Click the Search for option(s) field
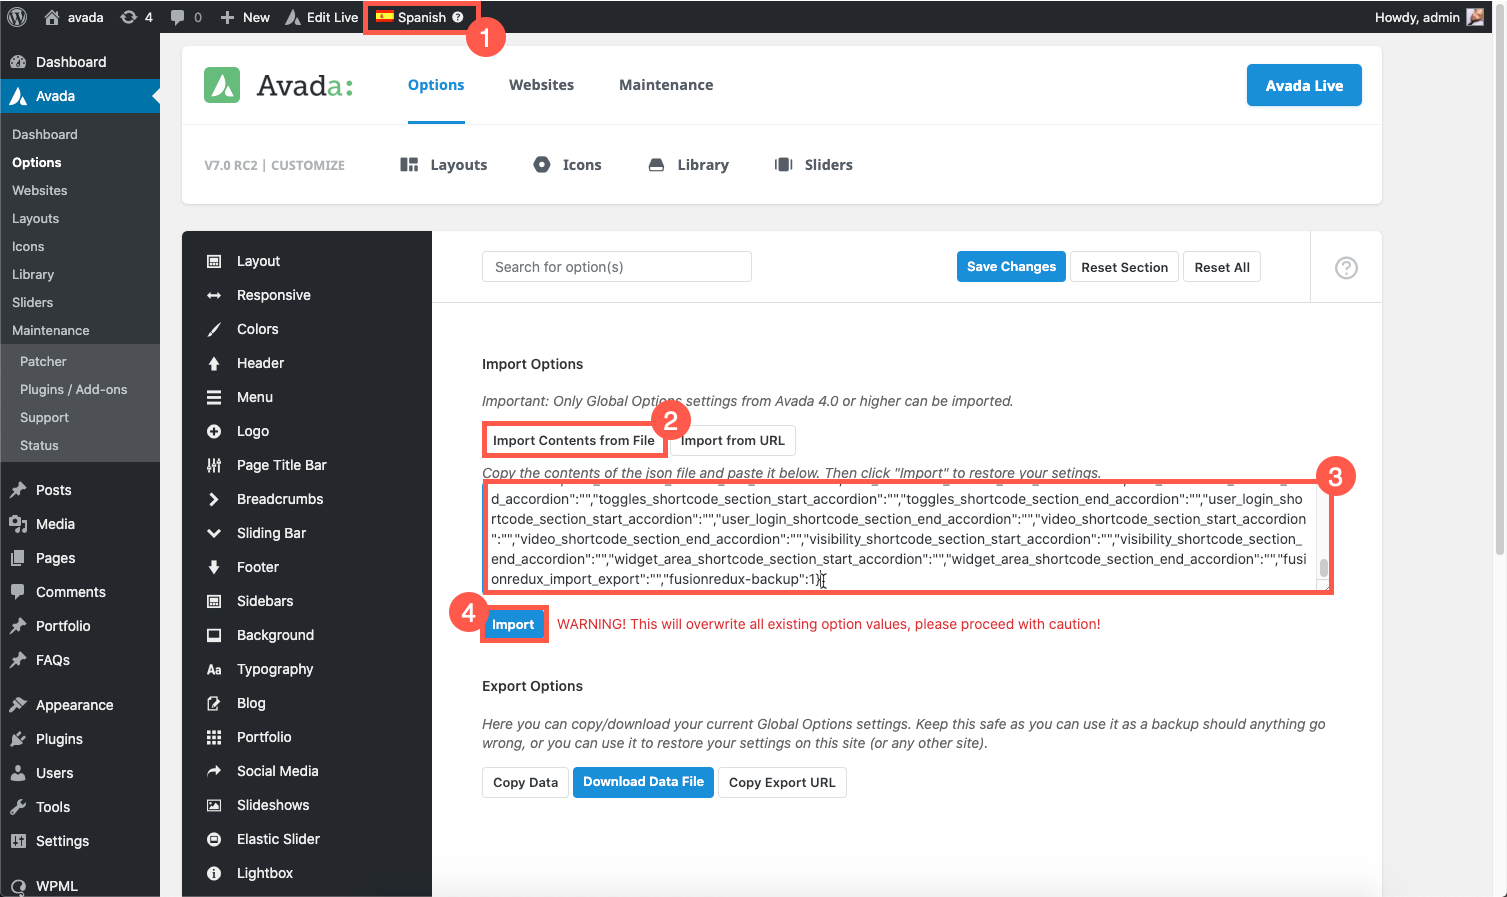Screen dimensions: 1507x897 (616, 267)
